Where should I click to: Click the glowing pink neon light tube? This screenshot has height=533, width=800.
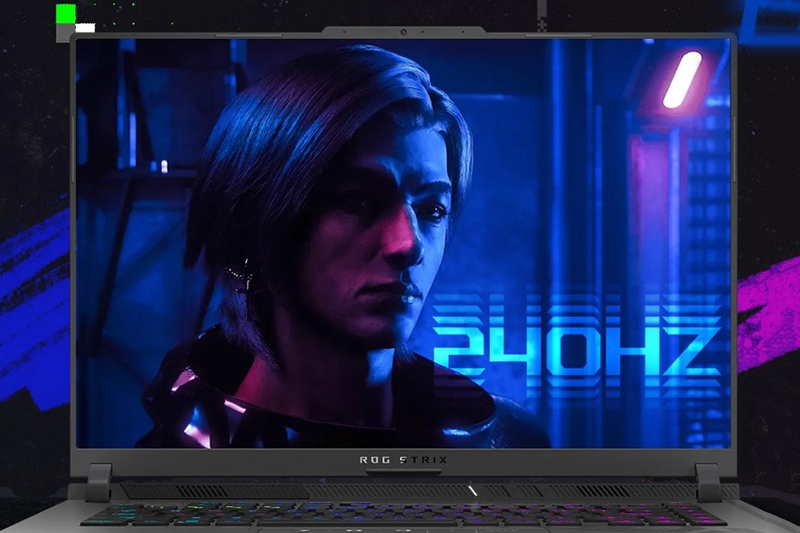click(x=682, y=80)
